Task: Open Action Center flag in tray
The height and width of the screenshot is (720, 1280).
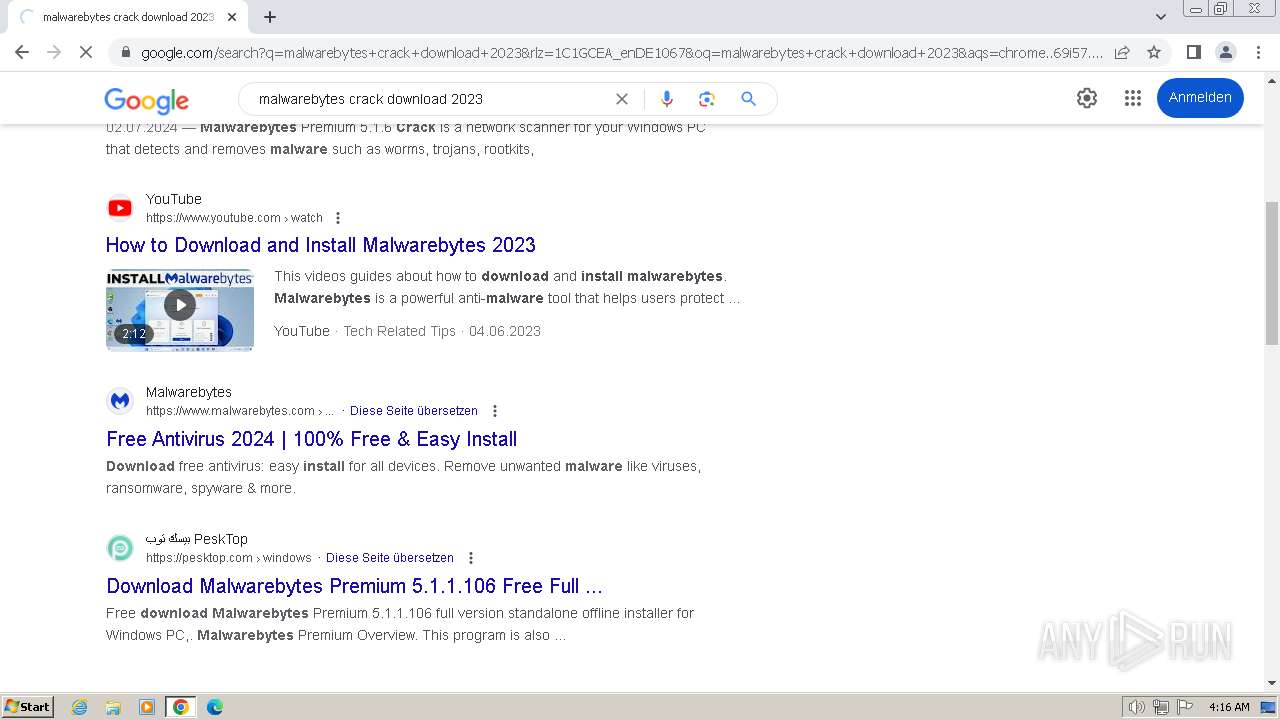Action: click(x=1186, y=707)
